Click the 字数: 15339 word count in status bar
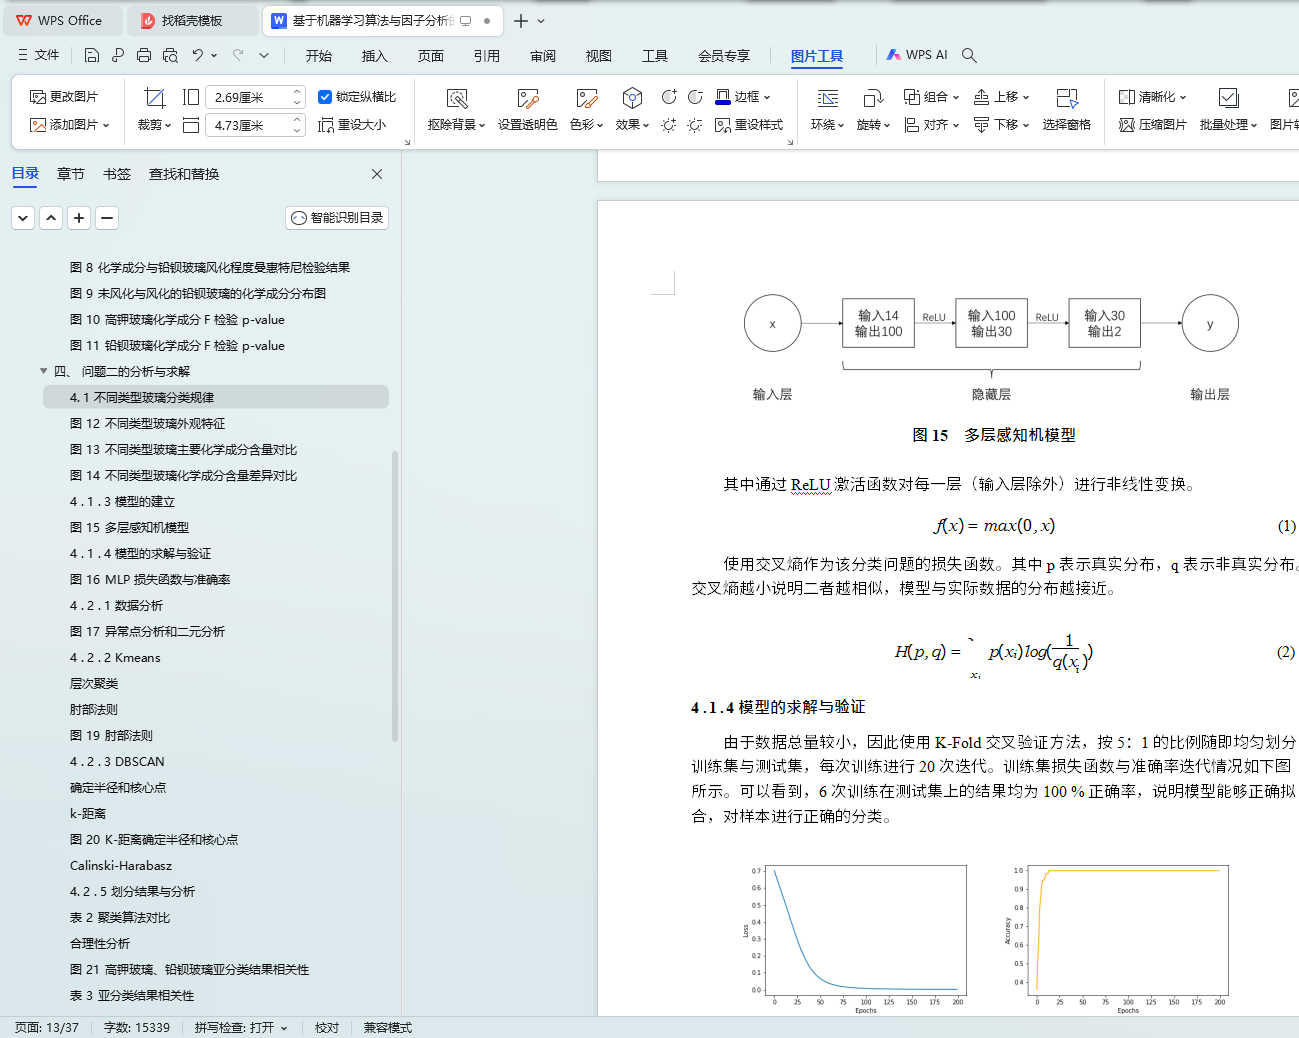Screen dimensions: 1299x1038 pyautogui.click(x=137, y=1028)
